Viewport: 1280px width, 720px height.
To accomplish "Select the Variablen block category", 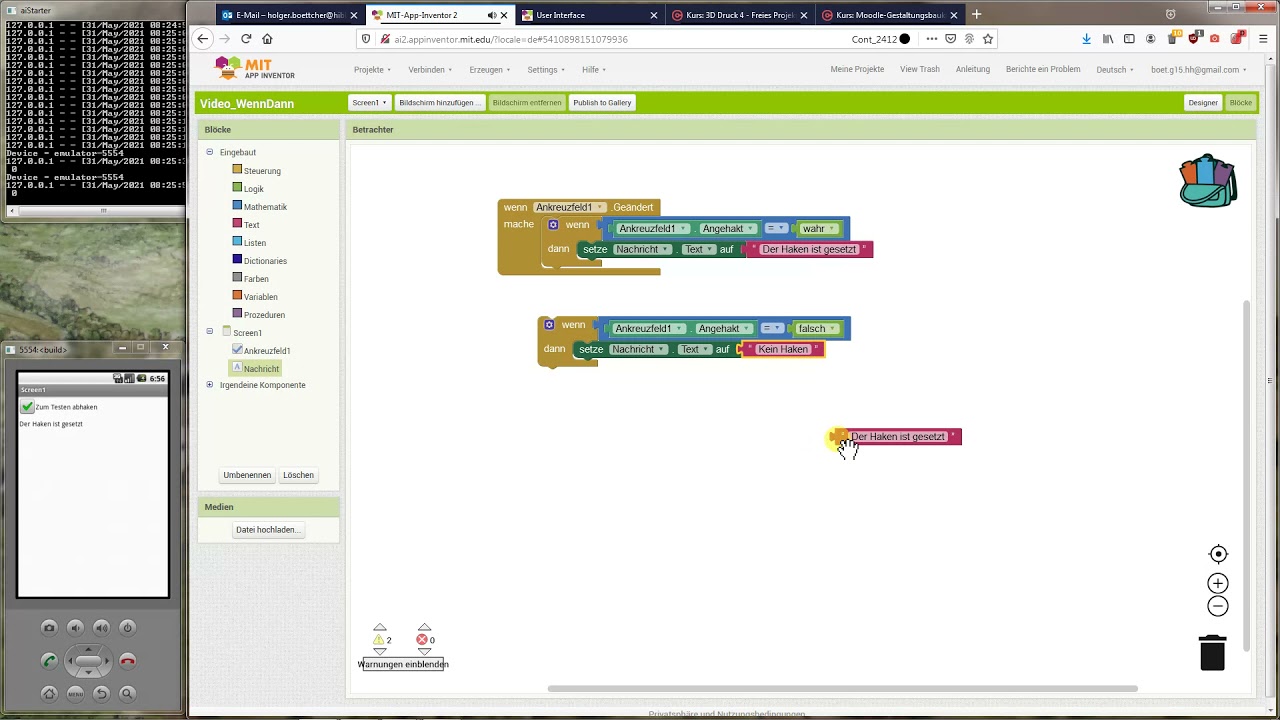I will 260,297.
